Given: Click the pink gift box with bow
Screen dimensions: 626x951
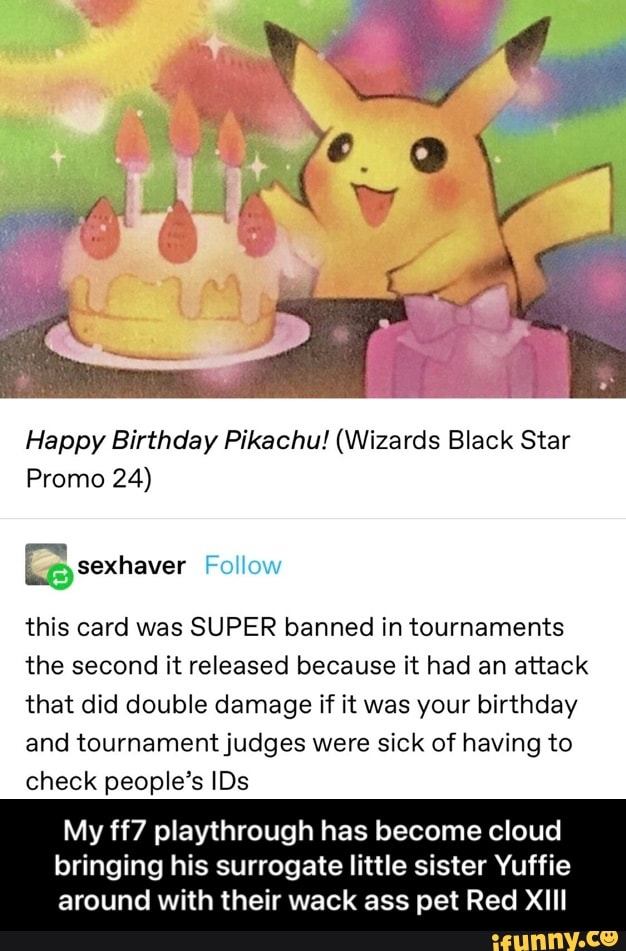Looking at the screenshot, I should (x=468, y=346).
